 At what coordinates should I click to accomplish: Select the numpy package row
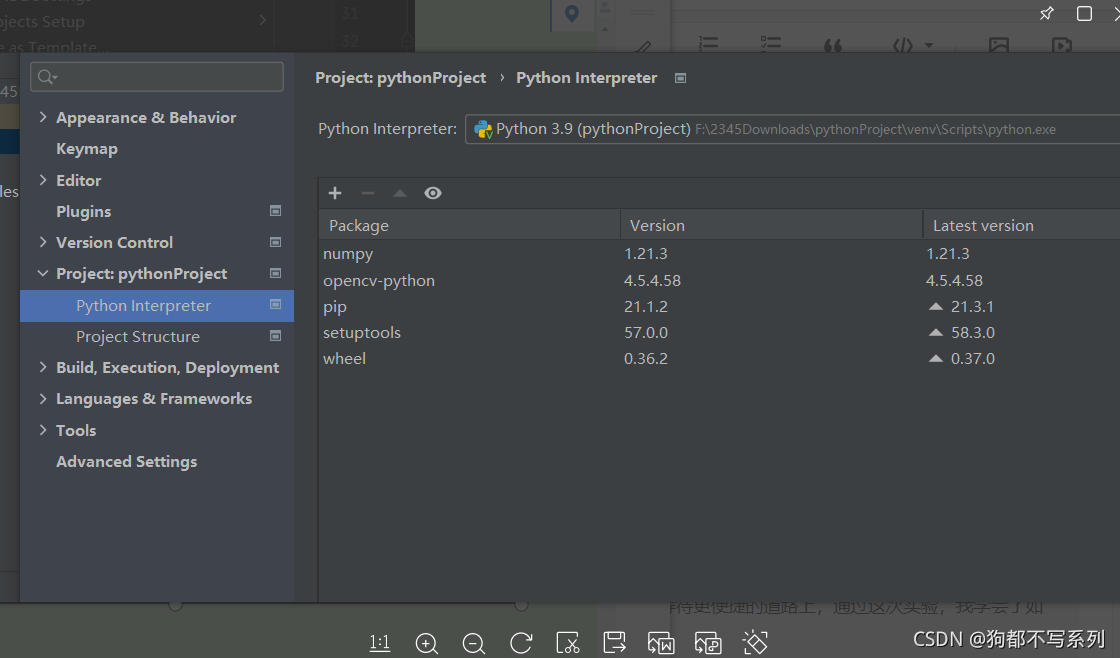pyautogui.click(x=719, y=254)
